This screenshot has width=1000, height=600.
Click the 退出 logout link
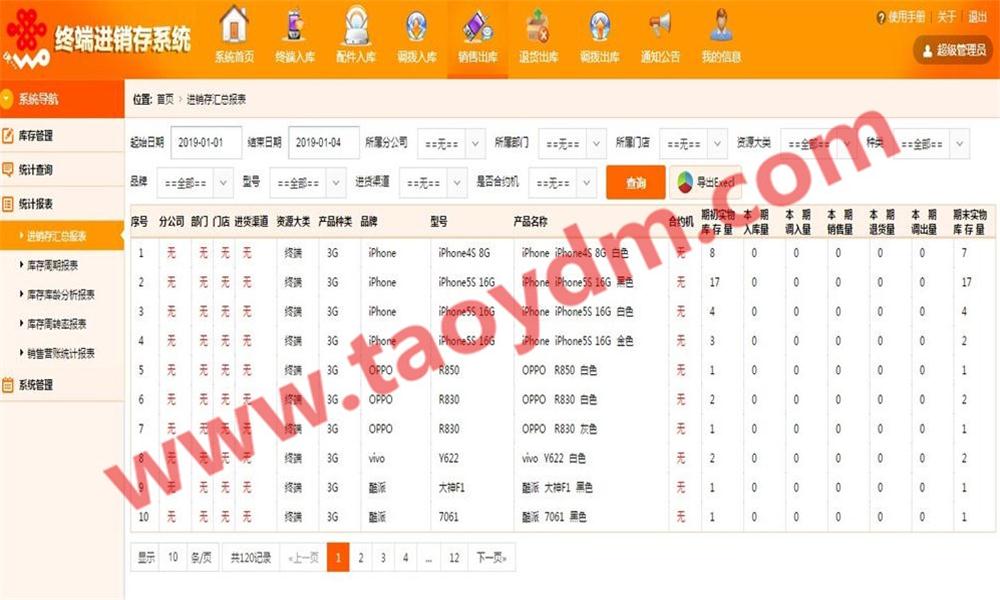978,17
